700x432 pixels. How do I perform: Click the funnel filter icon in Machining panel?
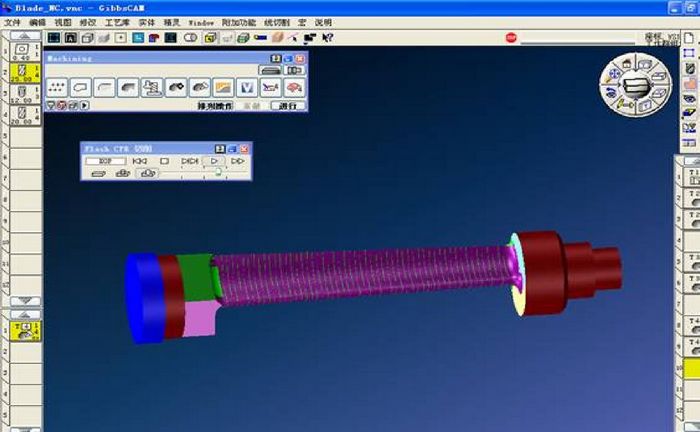50,105
